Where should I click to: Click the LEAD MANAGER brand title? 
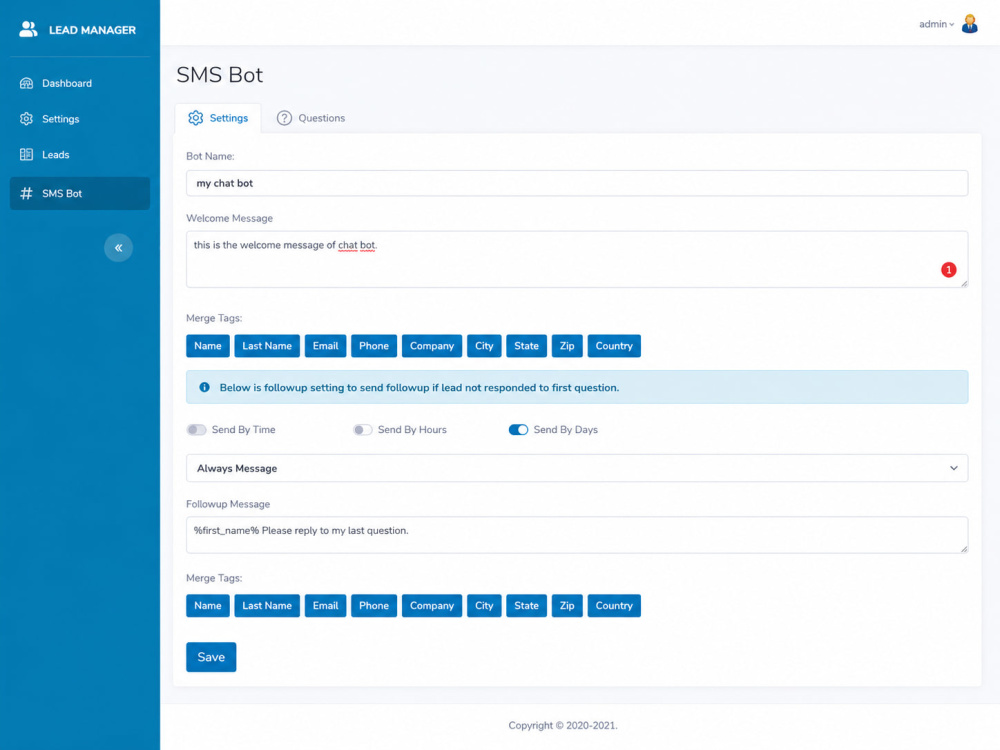tap(92, 30)
